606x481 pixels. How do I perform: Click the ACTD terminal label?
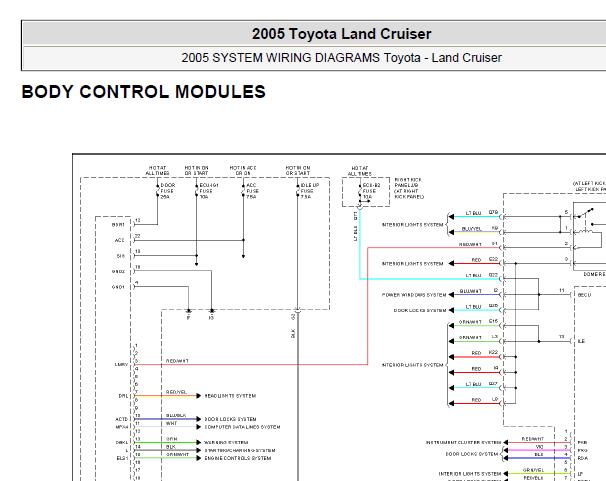pyautogui.click(x=121, y=419)
